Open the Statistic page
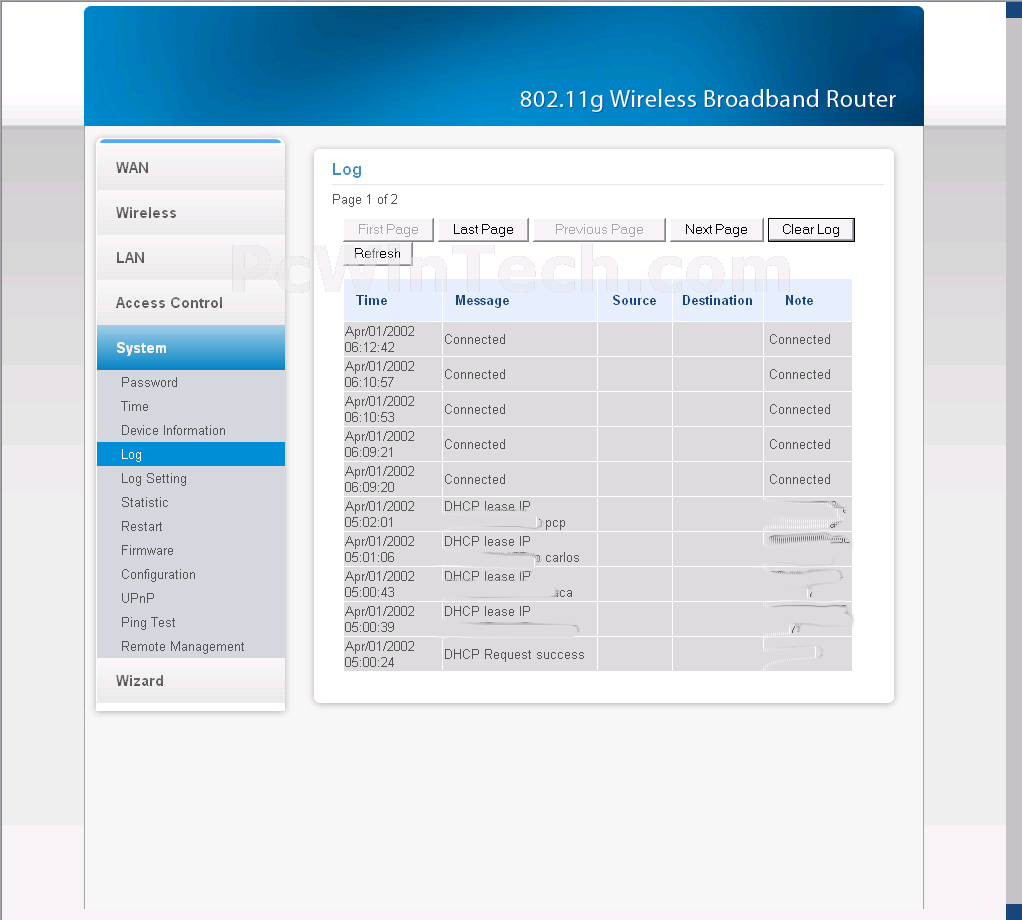The width and height of the screenshot is (1022, 920). (x=145, y=502)
